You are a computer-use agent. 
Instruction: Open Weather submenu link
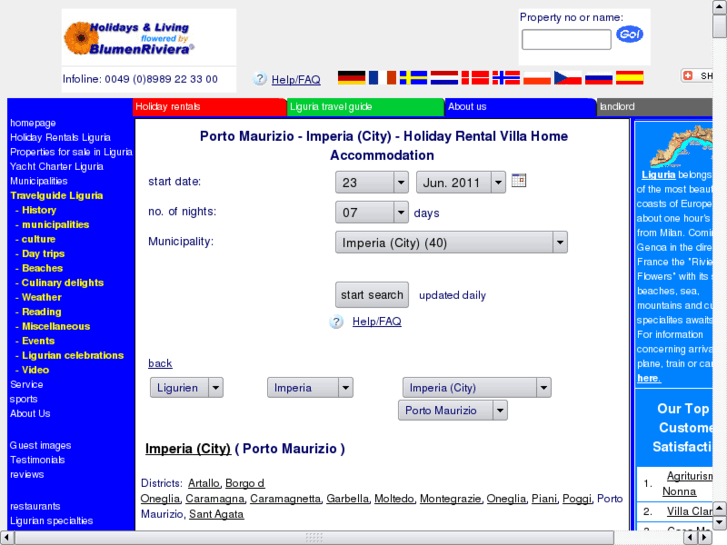(42, 297)
